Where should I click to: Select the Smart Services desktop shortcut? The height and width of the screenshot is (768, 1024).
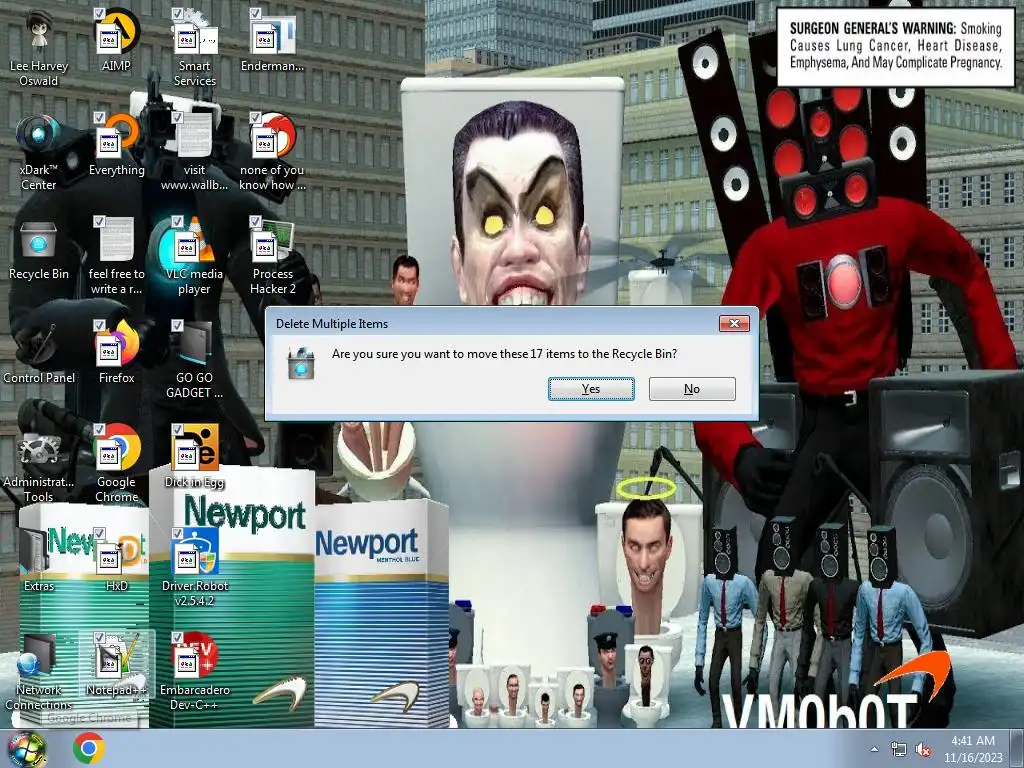tap(195, 48)
